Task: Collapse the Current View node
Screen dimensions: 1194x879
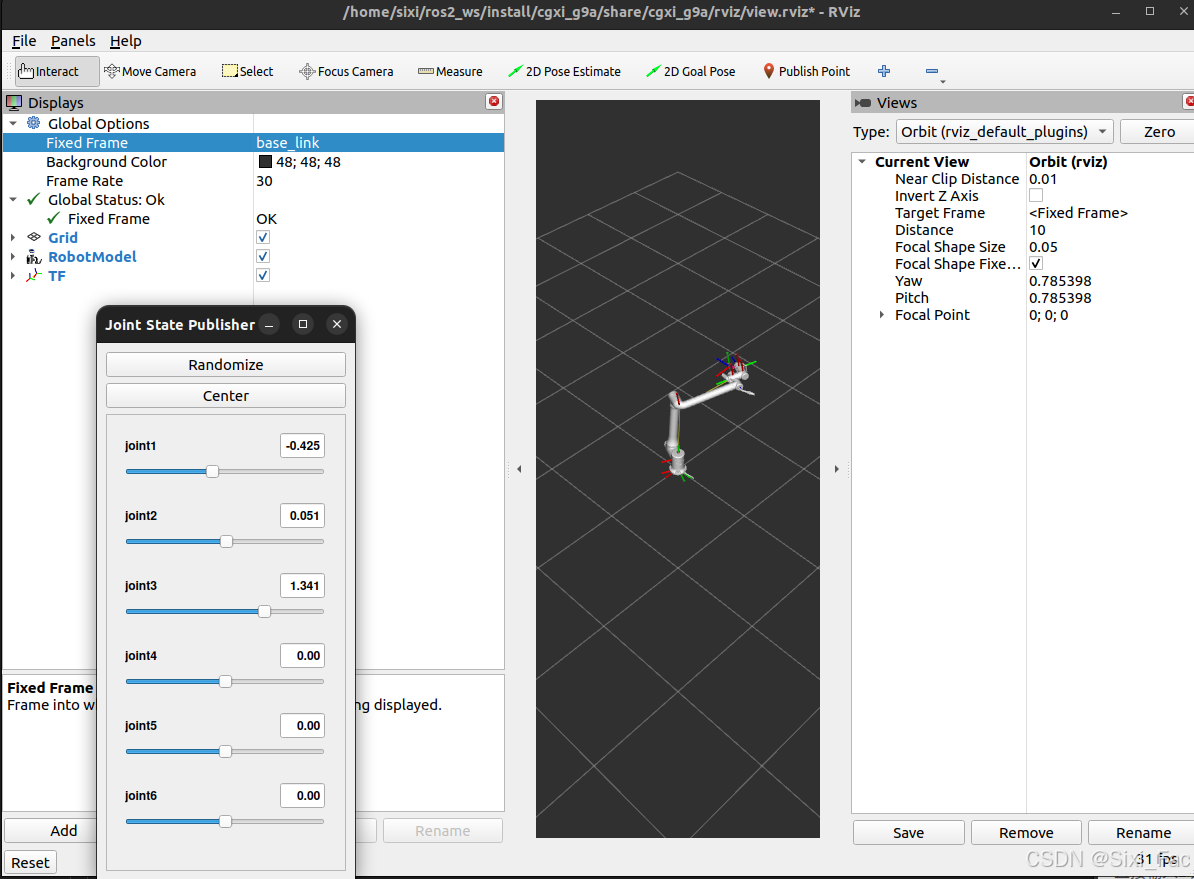Action: point(862,161)
